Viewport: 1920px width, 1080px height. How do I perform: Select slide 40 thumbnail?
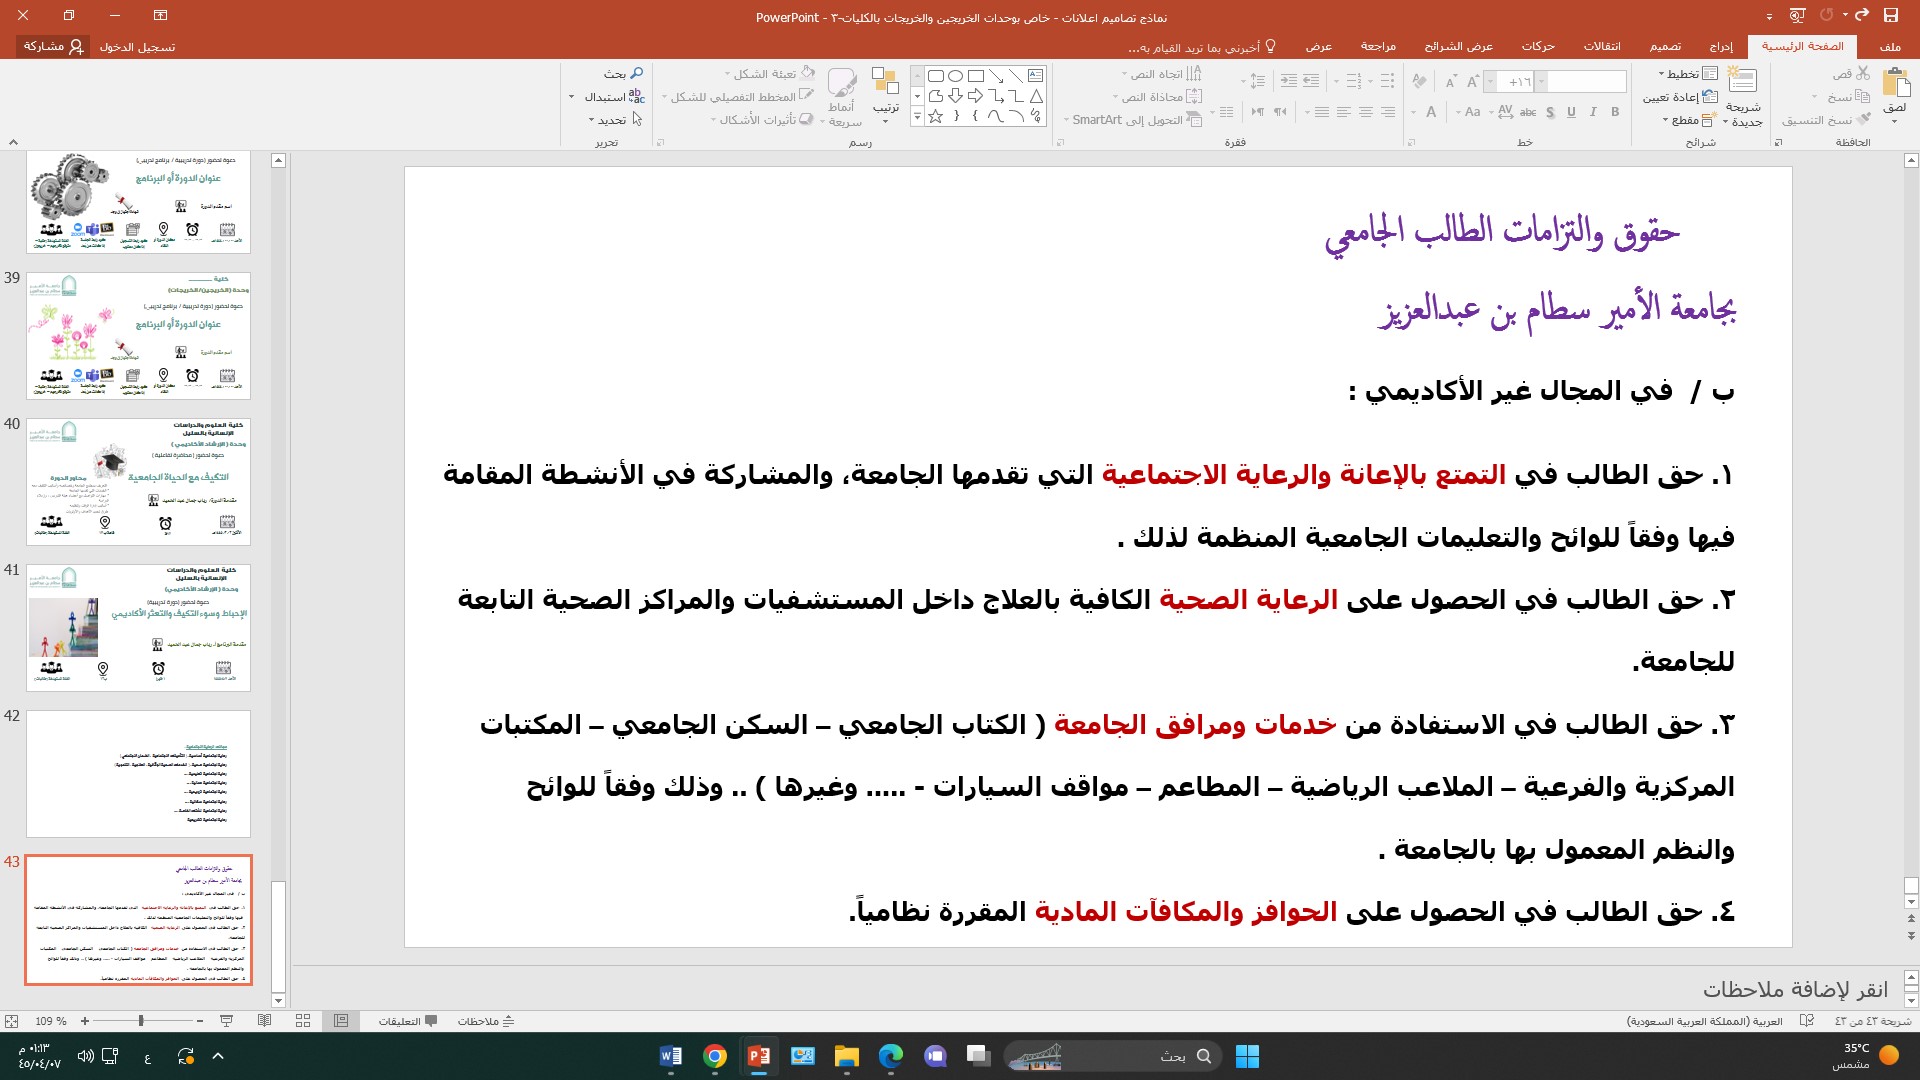point(139,482)
